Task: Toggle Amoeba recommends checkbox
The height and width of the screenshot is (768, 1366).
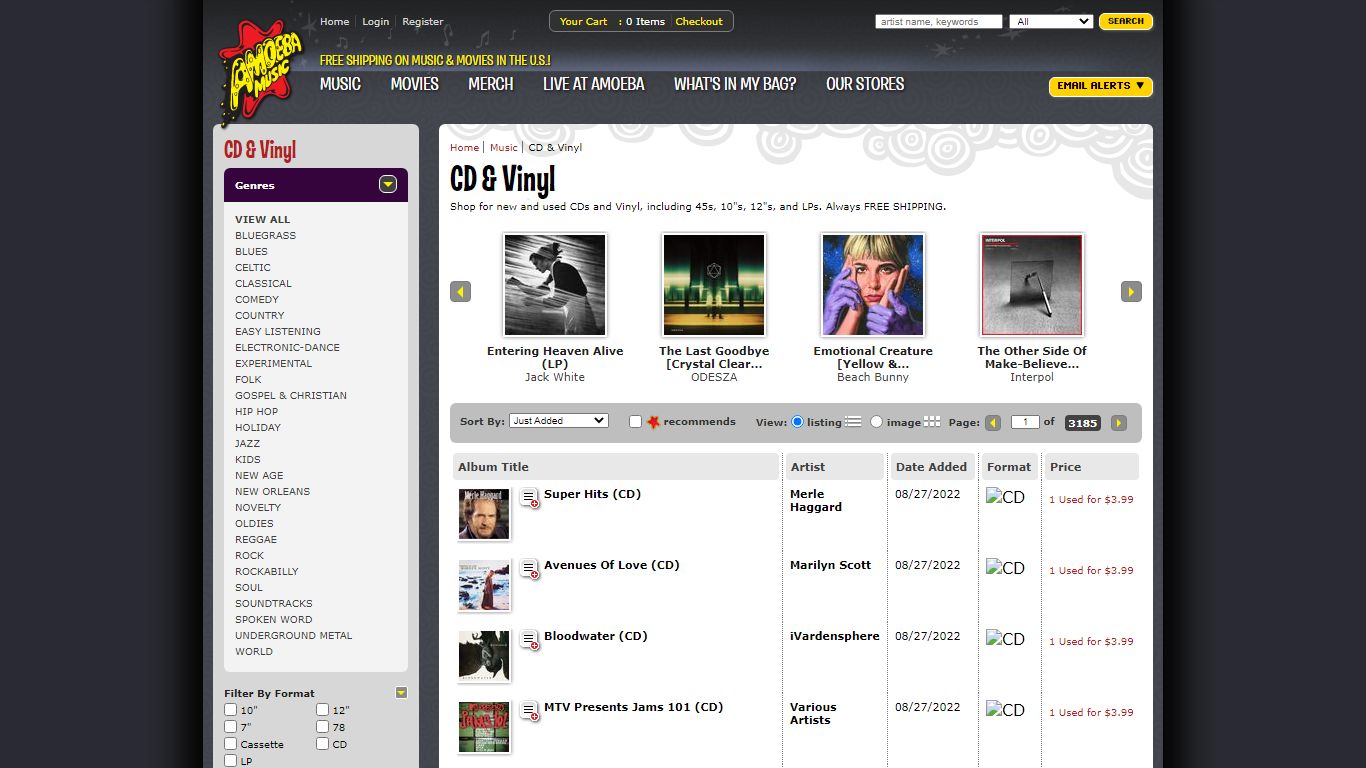Action: [635, 422]
